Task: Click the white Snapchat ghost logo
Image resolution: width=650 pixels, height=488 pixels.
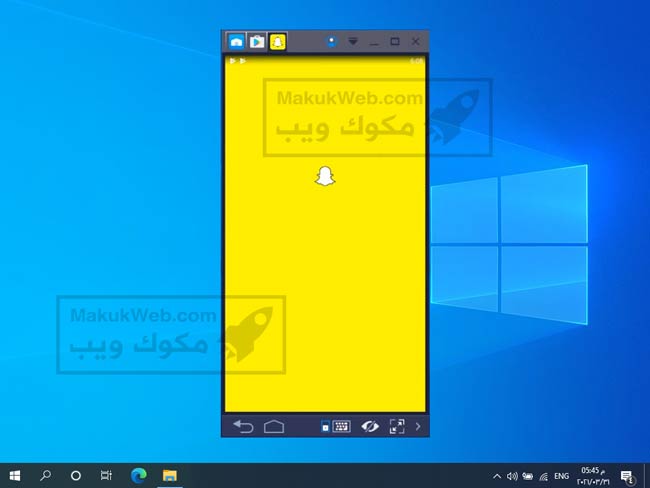Action: [x=324, y=176]
